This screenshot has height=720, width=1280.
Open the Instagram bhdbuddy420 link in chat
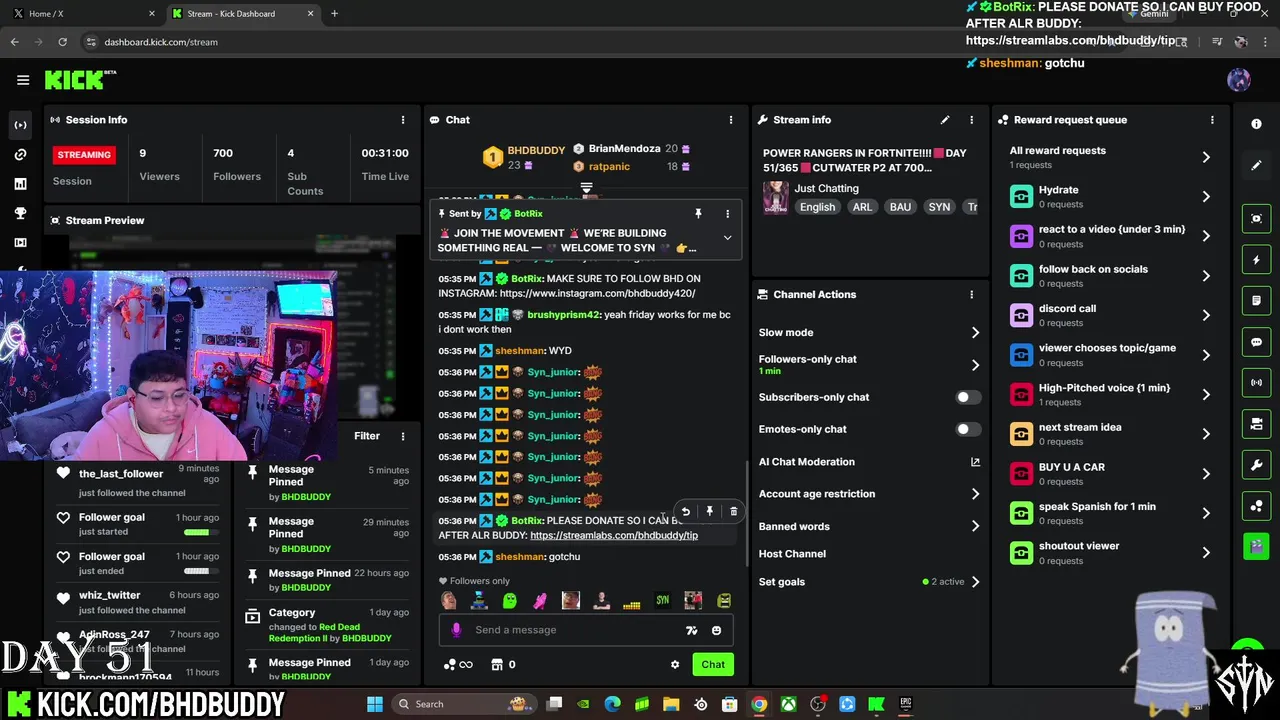pos(597,294)
